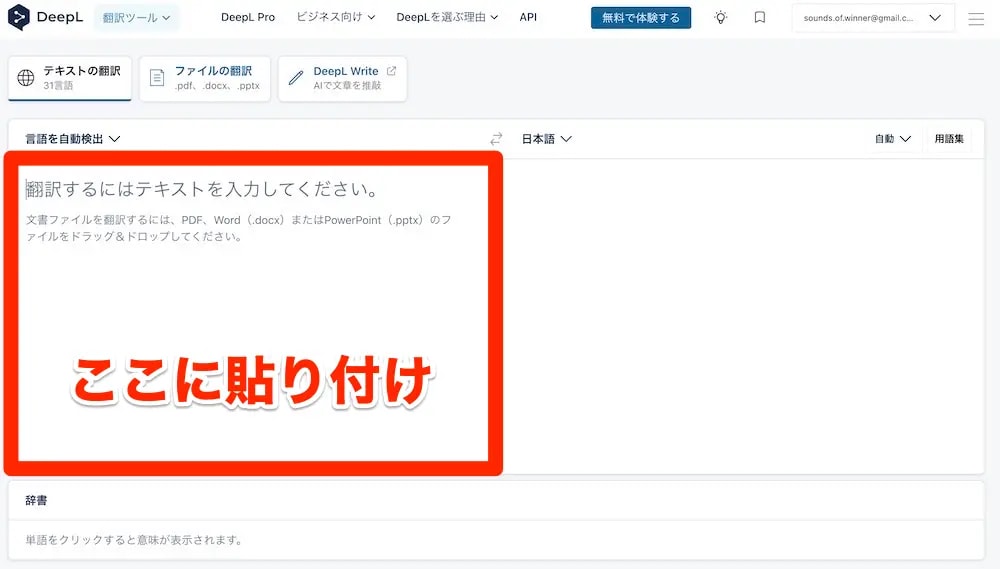
Task: Swap source and target languages
Action: [x=496, y=139]
